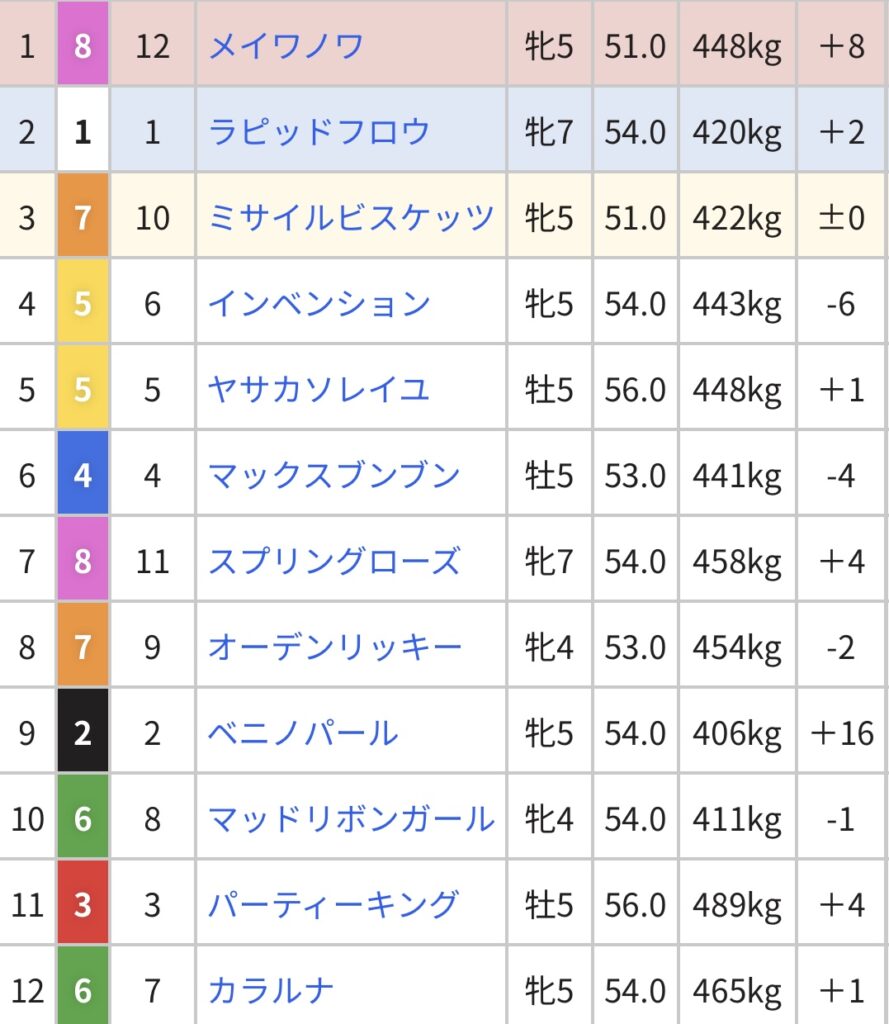Open the カラルナ horse link
The height and width of the screenshot is (1024, 889).
click(271, 991)
